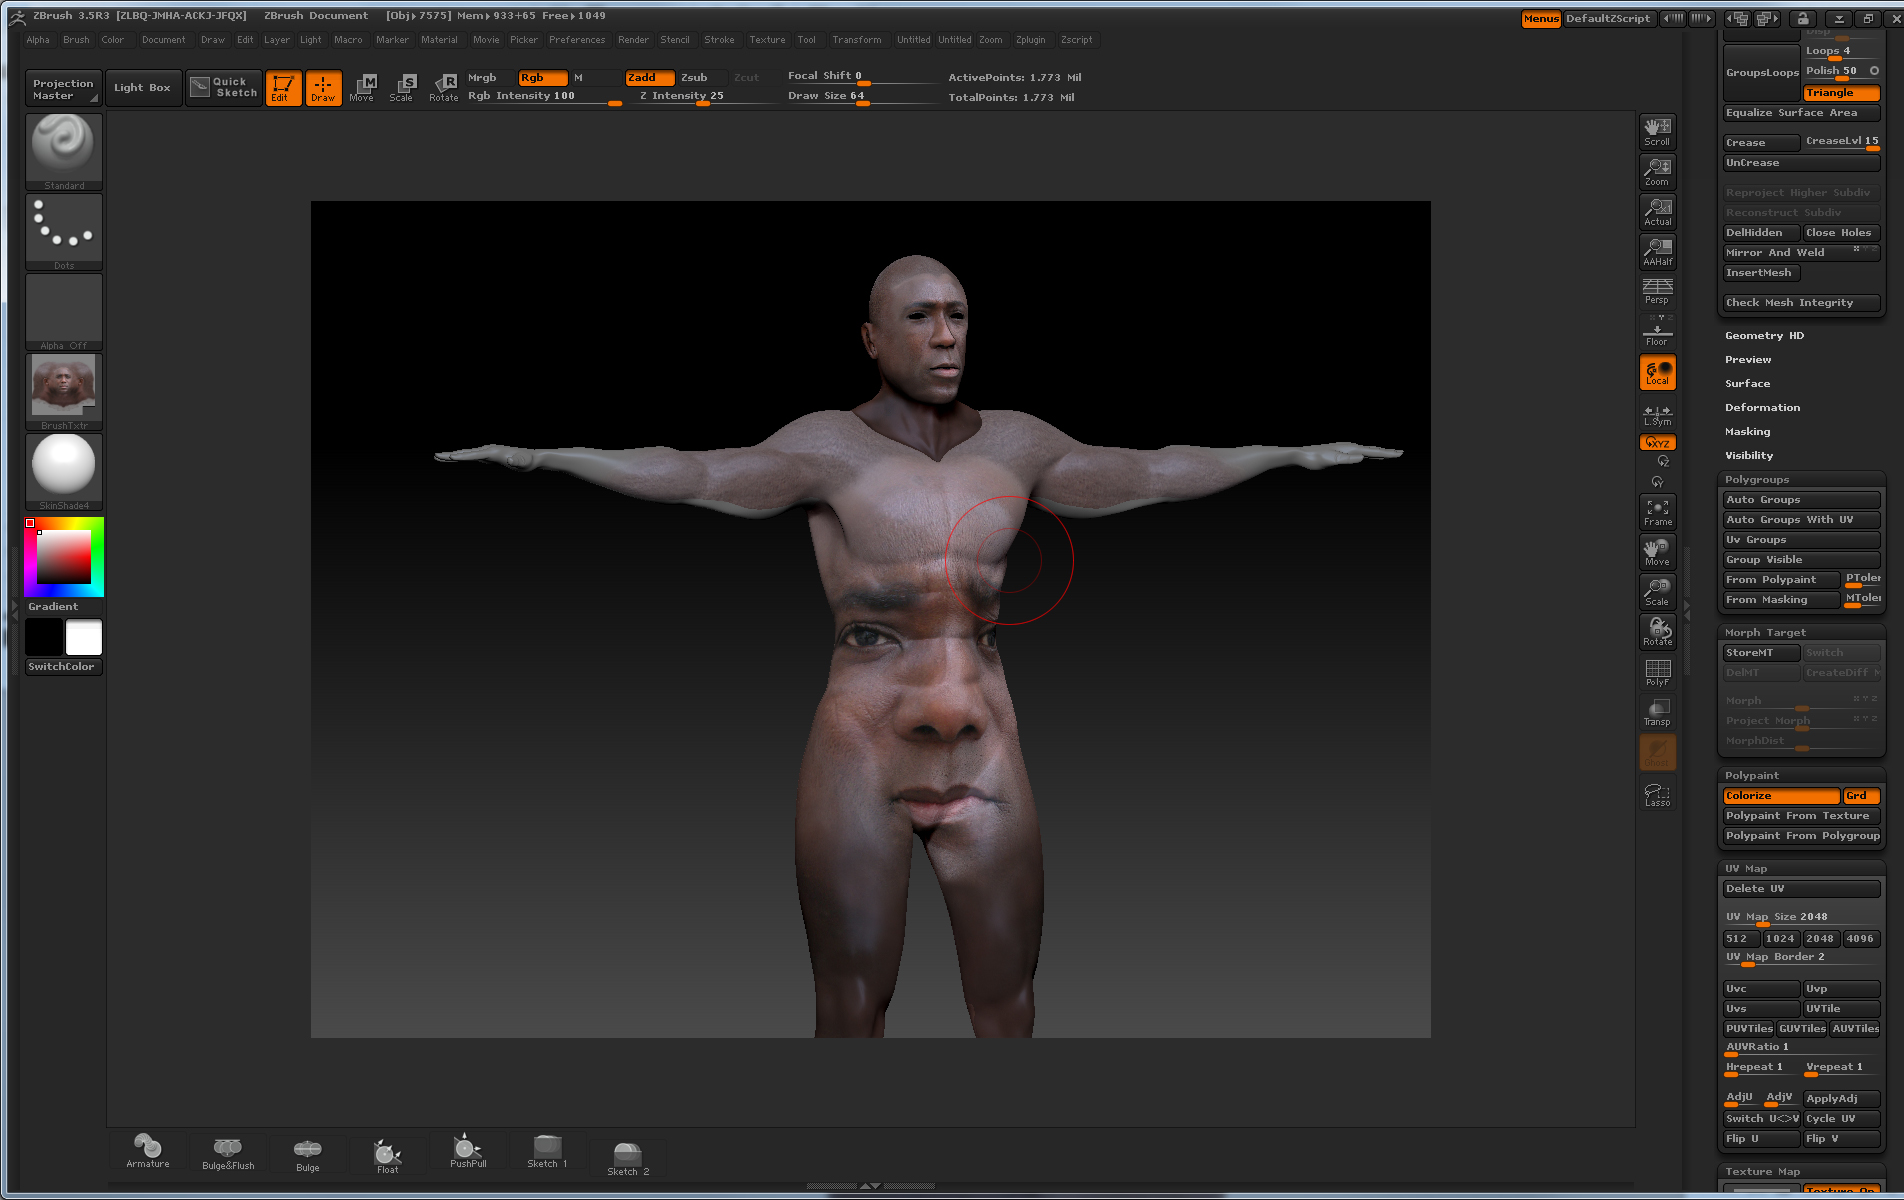The height and width of the screenshot is (1200, 1904).
Task: Disable Colorize in Polypaint panel
Action: (1780, 796)
